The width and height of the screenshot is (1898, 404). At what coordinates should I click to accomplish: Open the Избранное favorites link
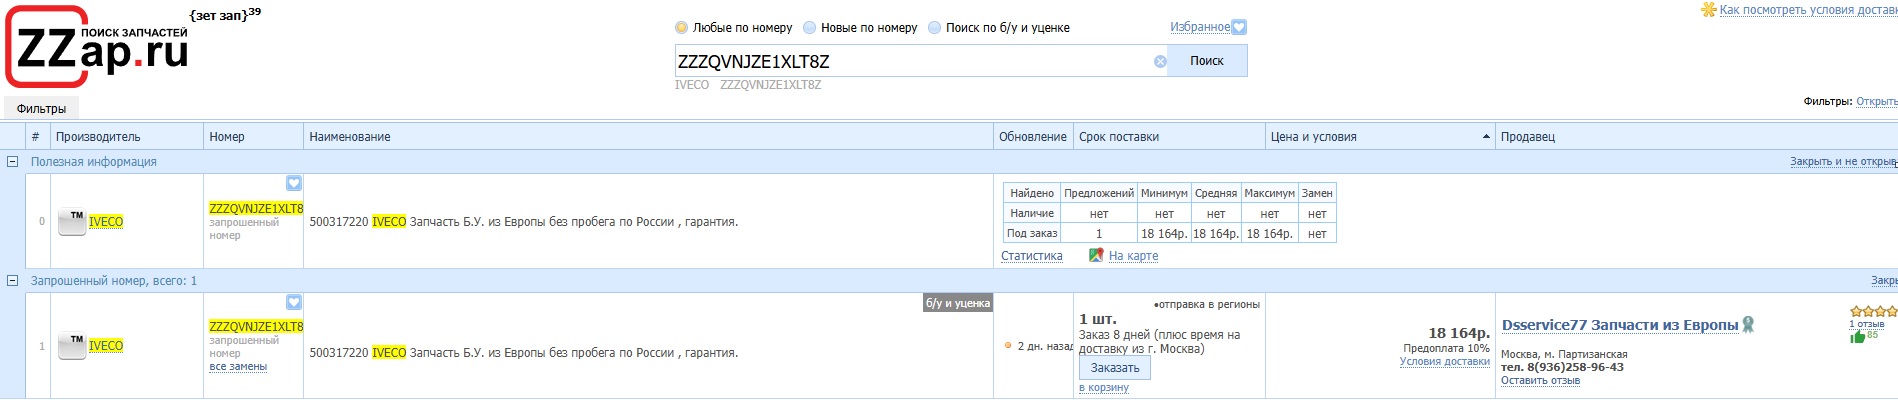tap(1200, 28)
